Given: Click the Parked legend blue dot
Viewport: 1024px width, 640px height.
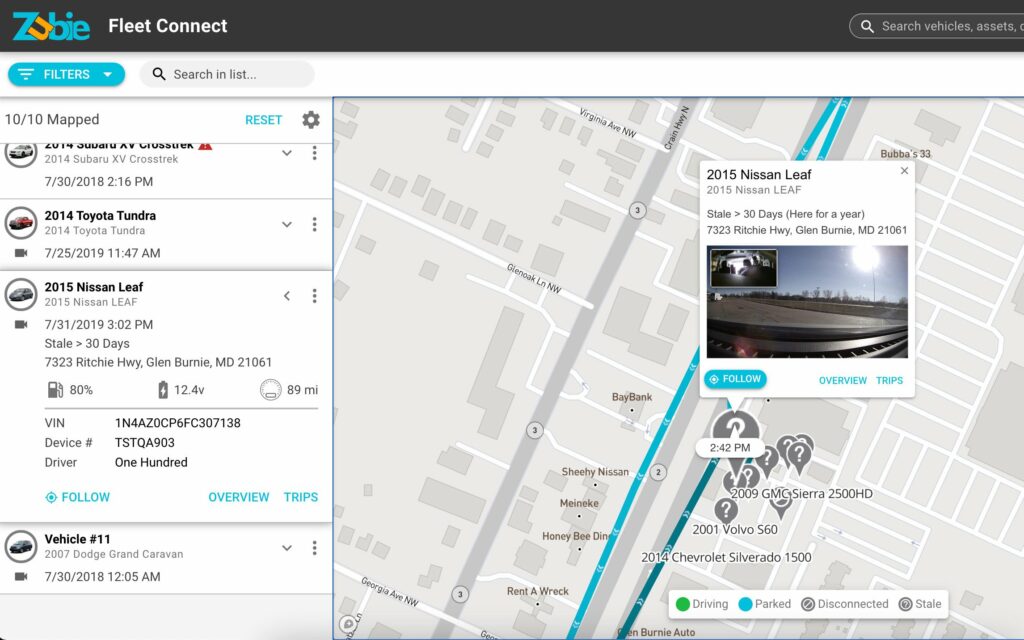Looking at the screenshot, I should [x=745, y=604].
